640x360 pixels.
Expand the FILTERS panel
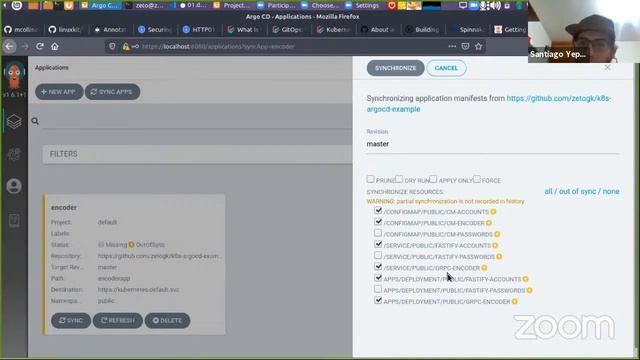pos(197,154)
